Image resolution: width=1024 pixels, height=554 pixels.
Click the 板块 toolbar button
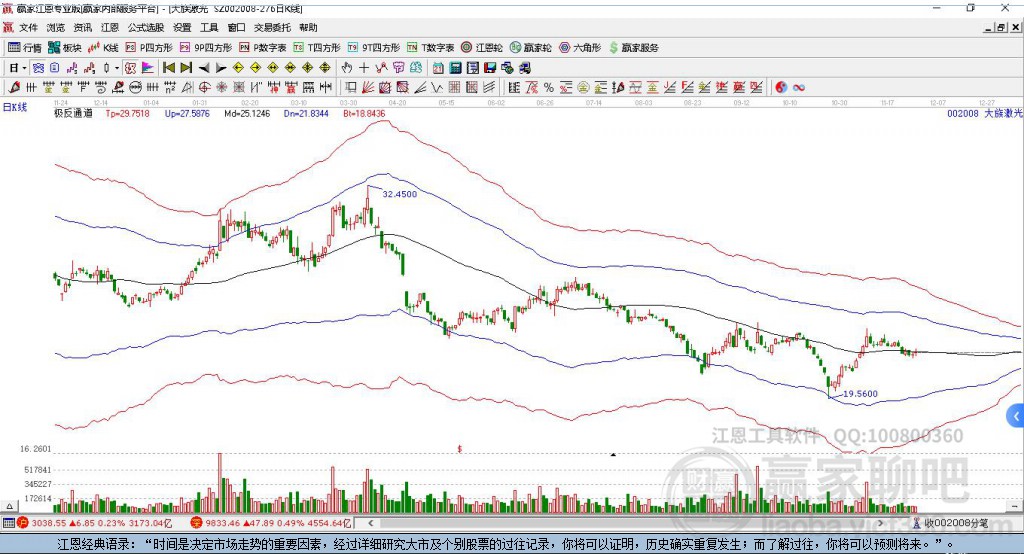[65, 48]
